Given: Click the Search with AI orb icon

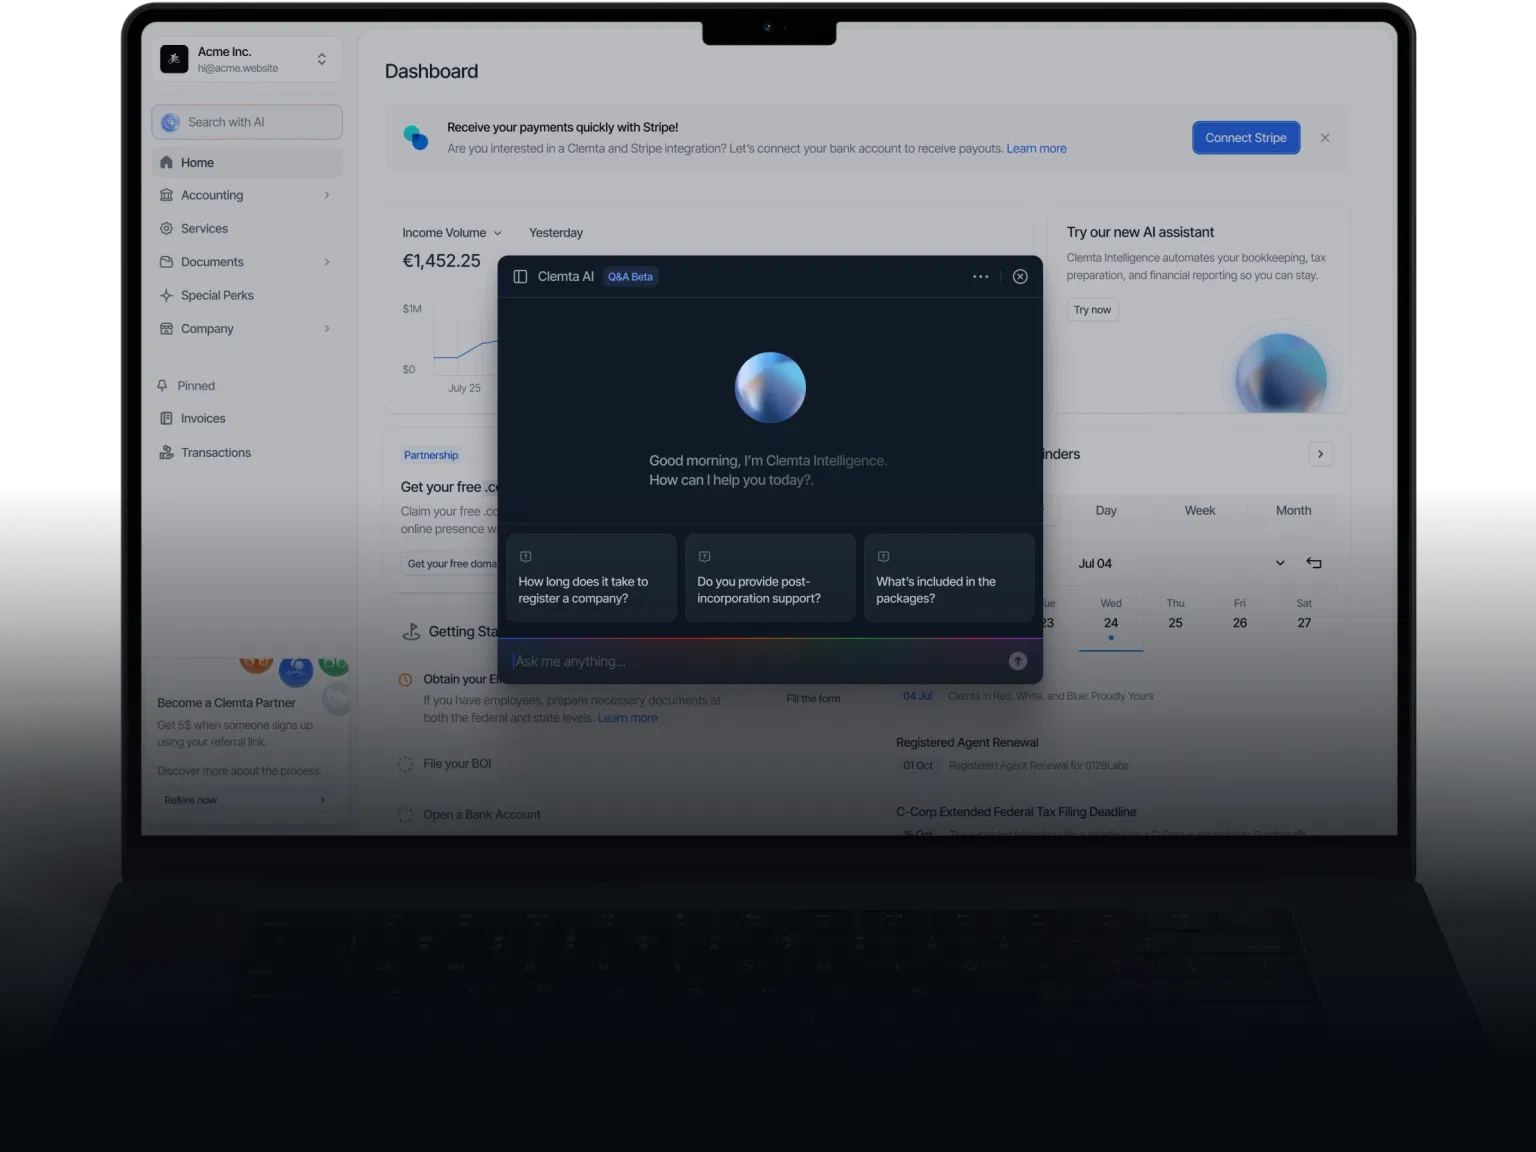Looking at the screenshot, I should 171,122.
